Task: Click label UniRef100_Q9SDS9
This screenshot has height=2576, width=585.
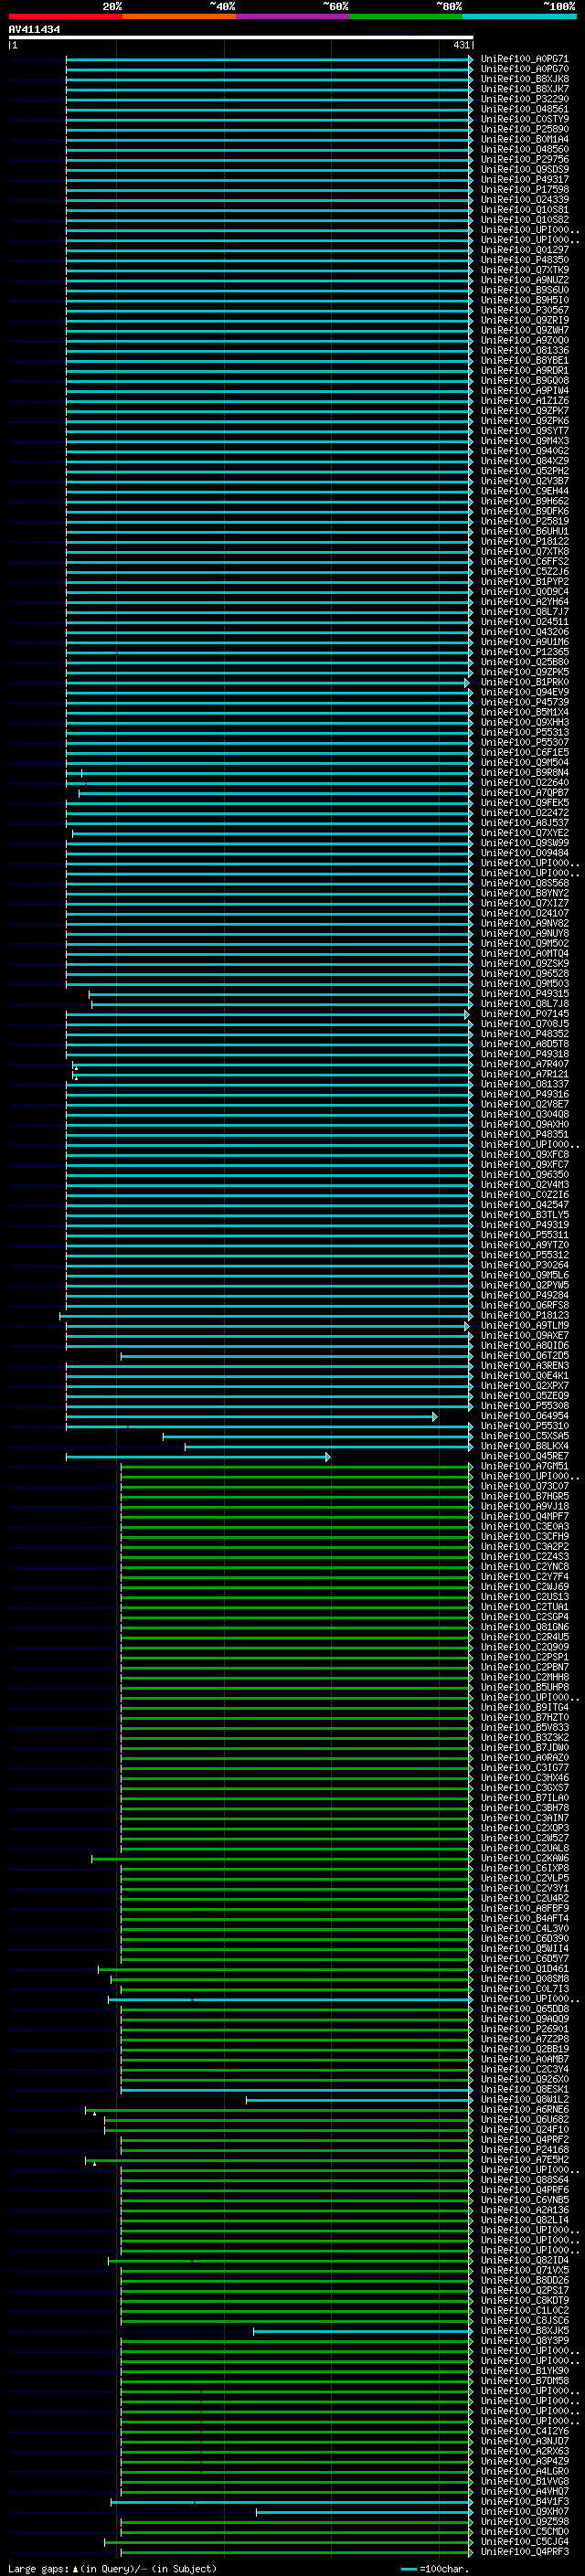Action: pyautogui.click(x=525, y=169)
